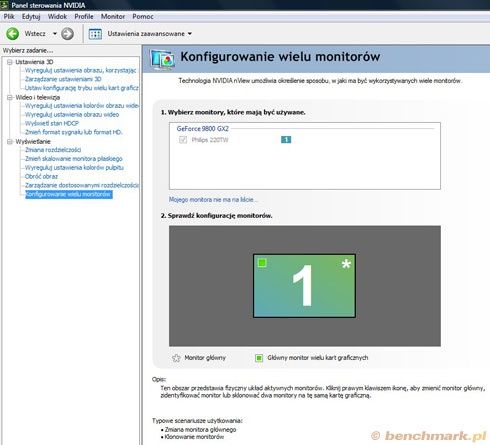
Task: Select the monitor 1 layout thumbnail
Action: (x=304, y=286)
